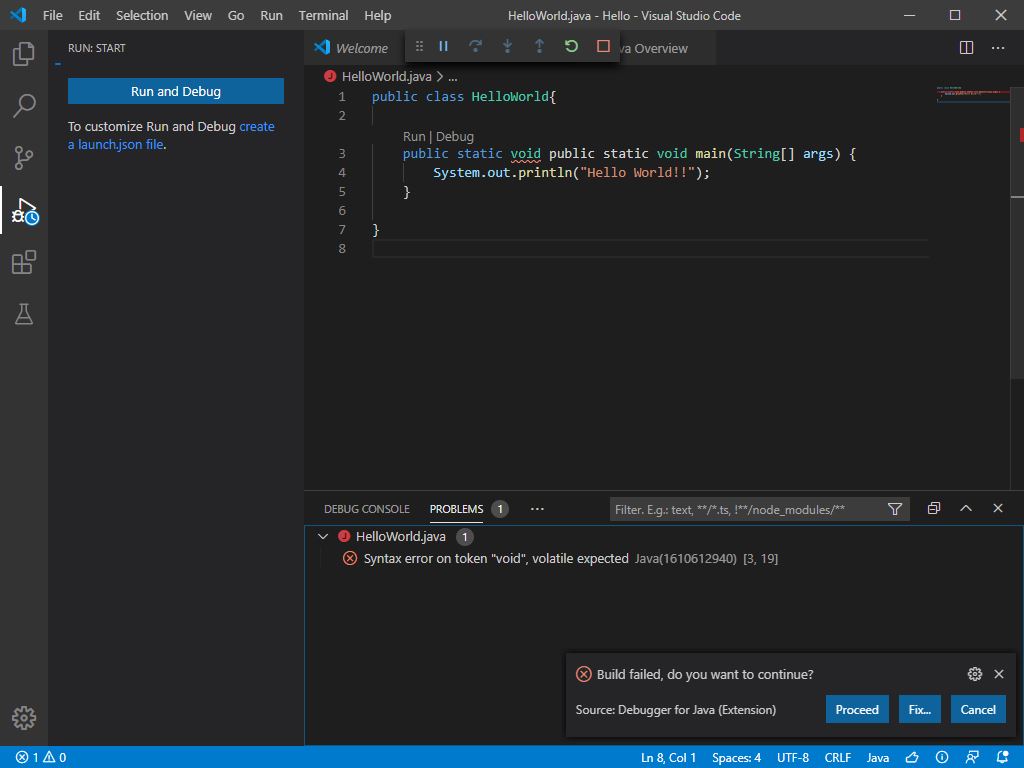Click Step Over in debug toolbar

(475, 46)
